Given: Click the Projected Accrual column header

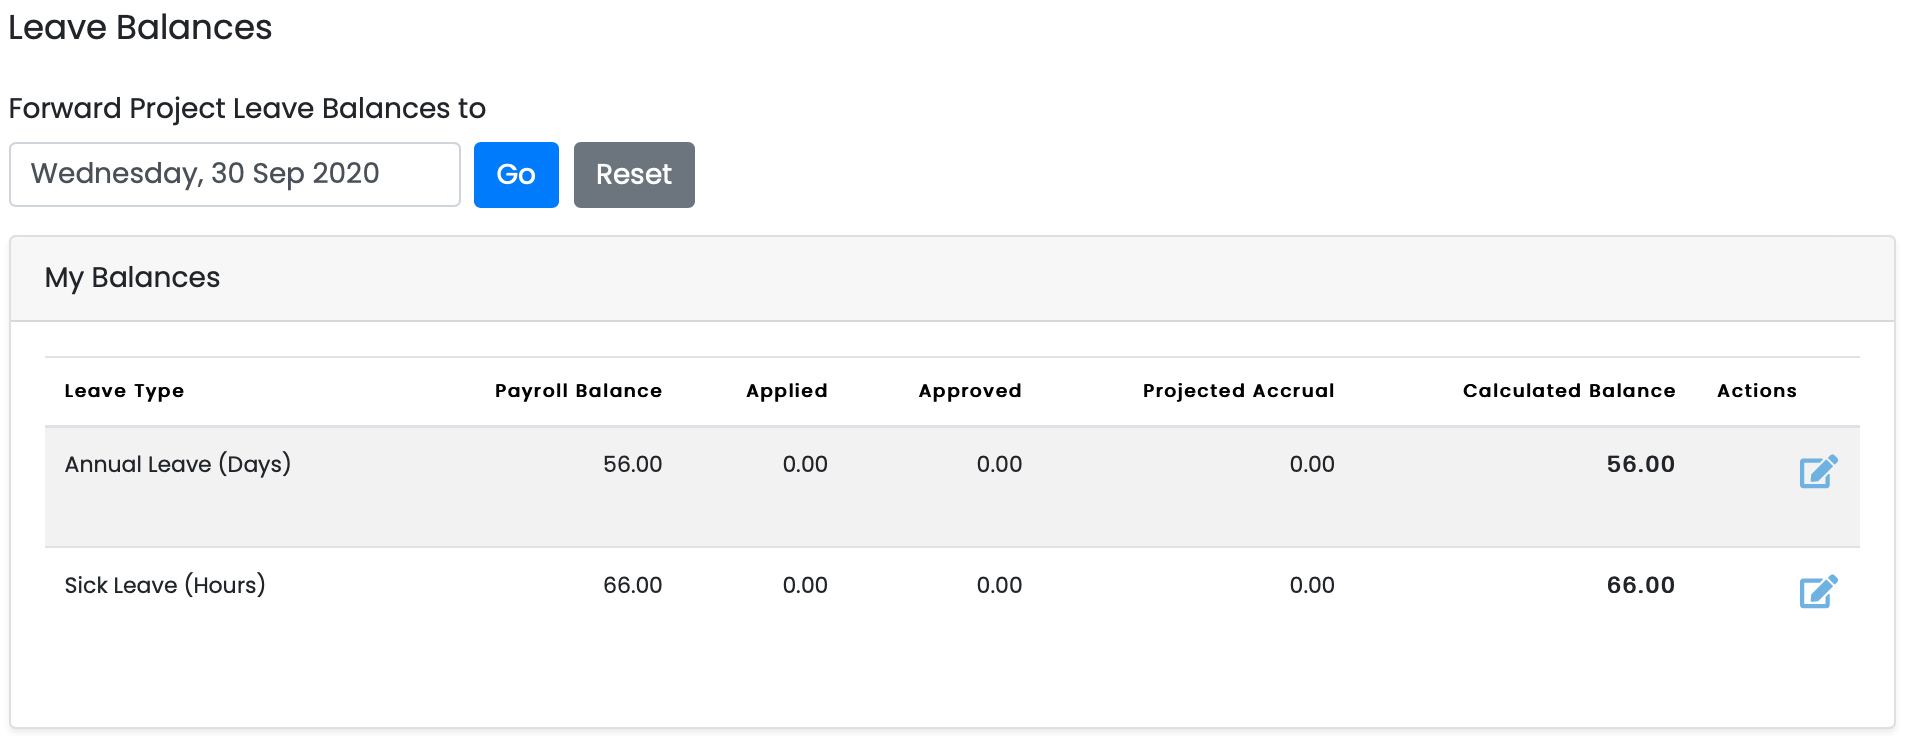Looking at the screenshot, I should 1238,391.
